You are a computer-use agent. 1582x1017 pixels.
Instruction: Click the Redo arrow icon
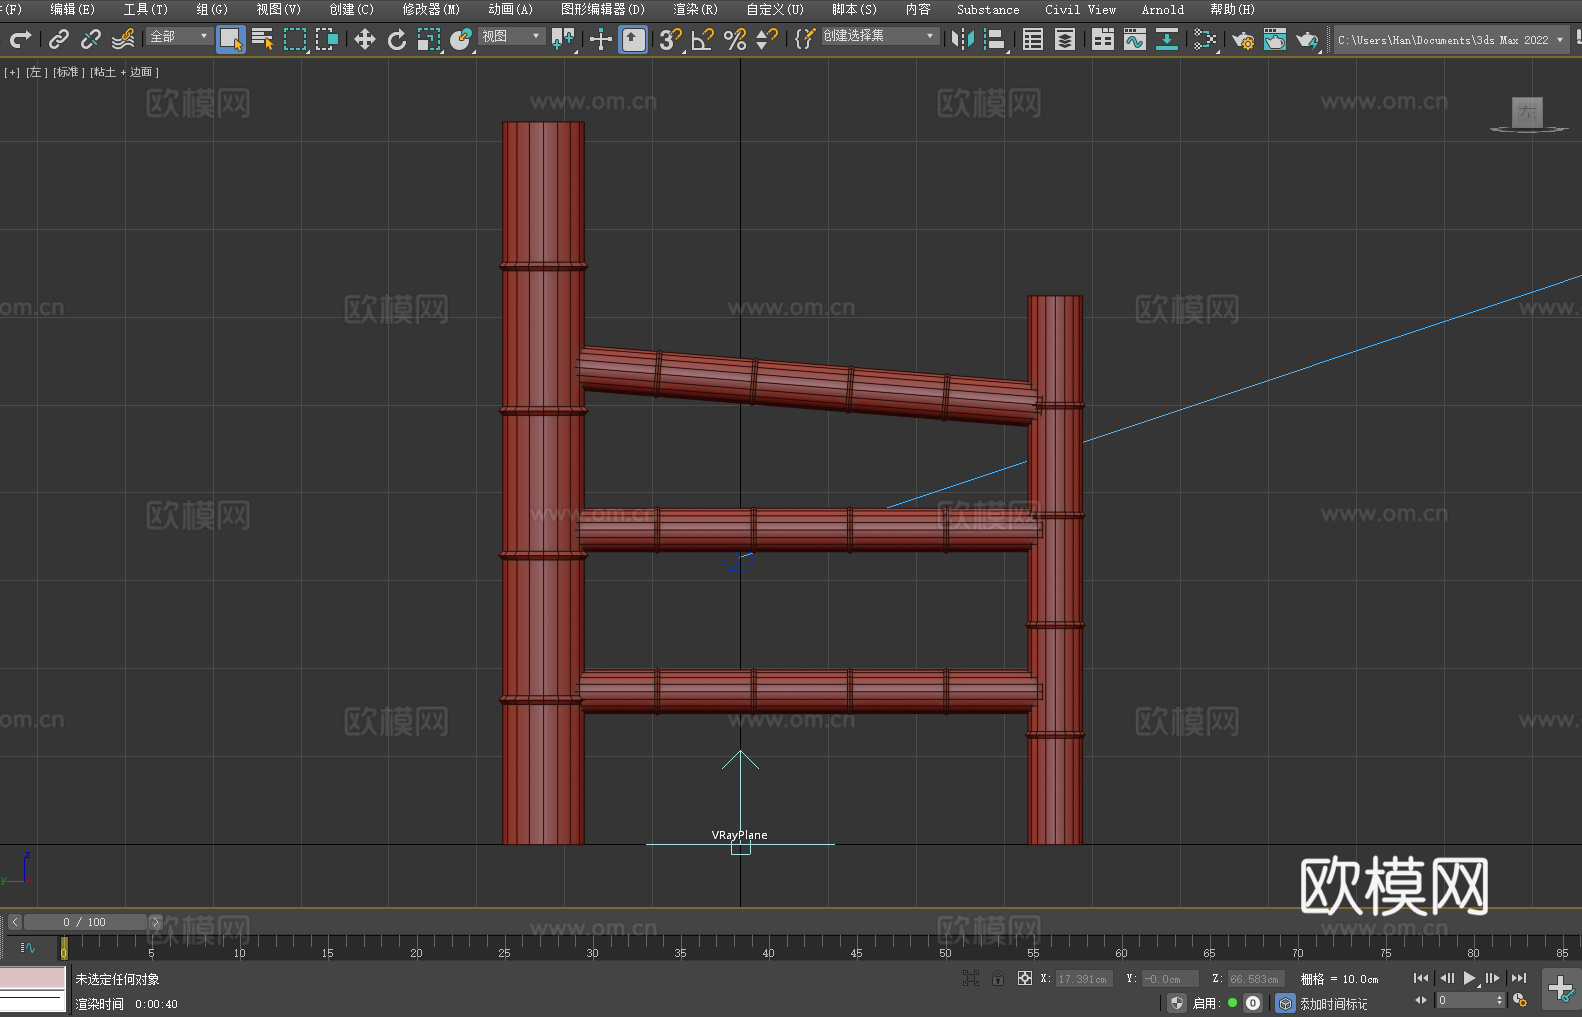20,39
